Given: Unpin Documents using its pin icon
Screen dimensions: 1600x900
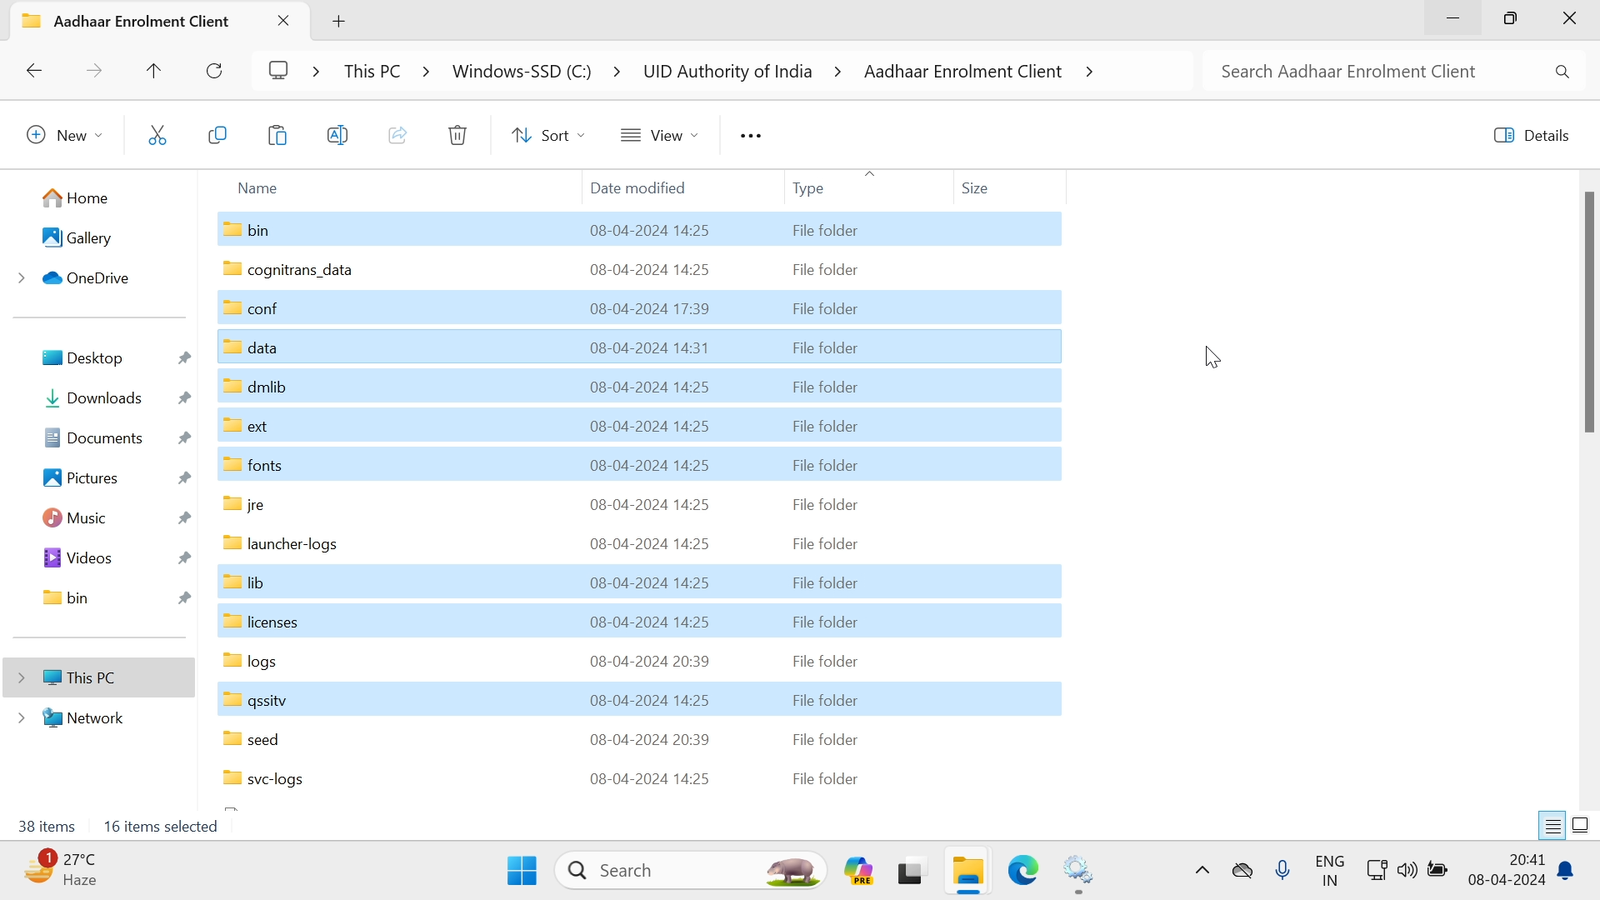Looking at the screenshot, I should [x=184, y=438].
